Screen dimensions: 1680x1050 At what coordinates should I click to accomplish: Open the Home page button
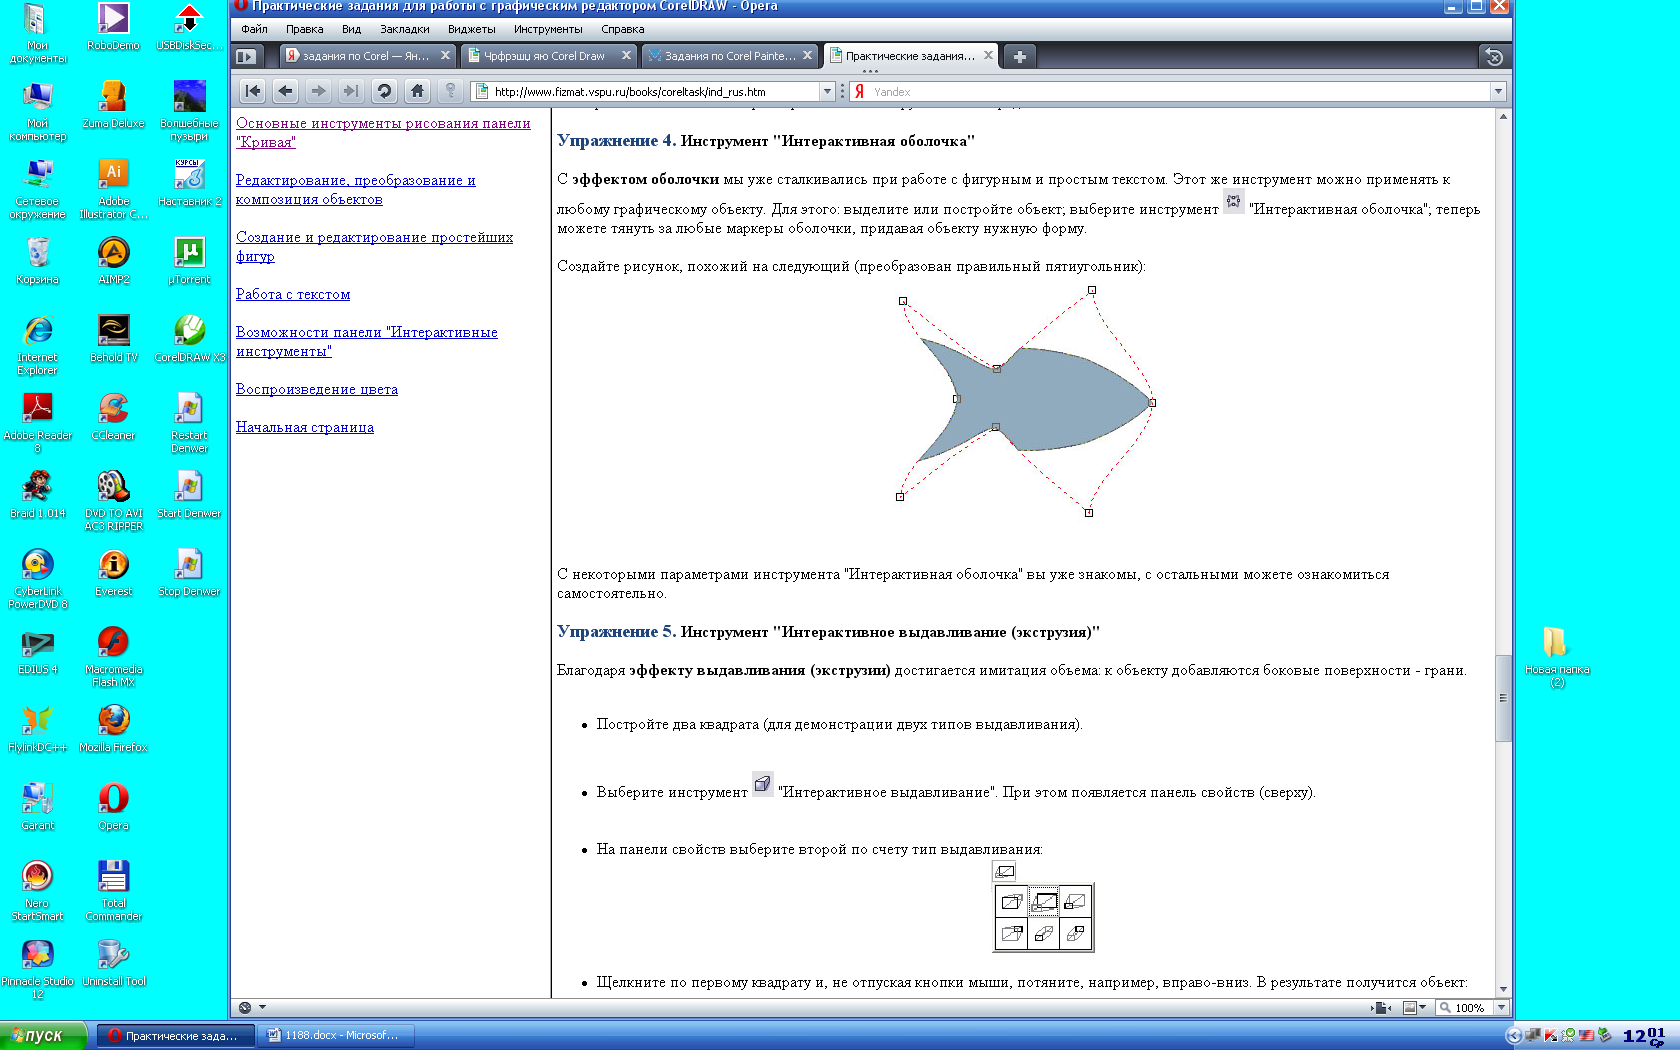pyautogui.click(x=417, y=91)
